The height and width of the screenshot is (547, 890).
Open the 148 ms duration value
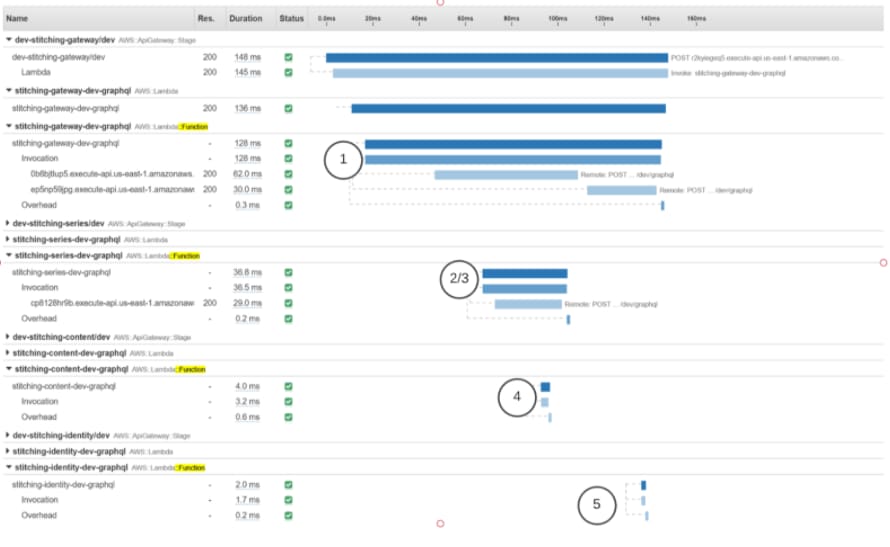[247, 57]
